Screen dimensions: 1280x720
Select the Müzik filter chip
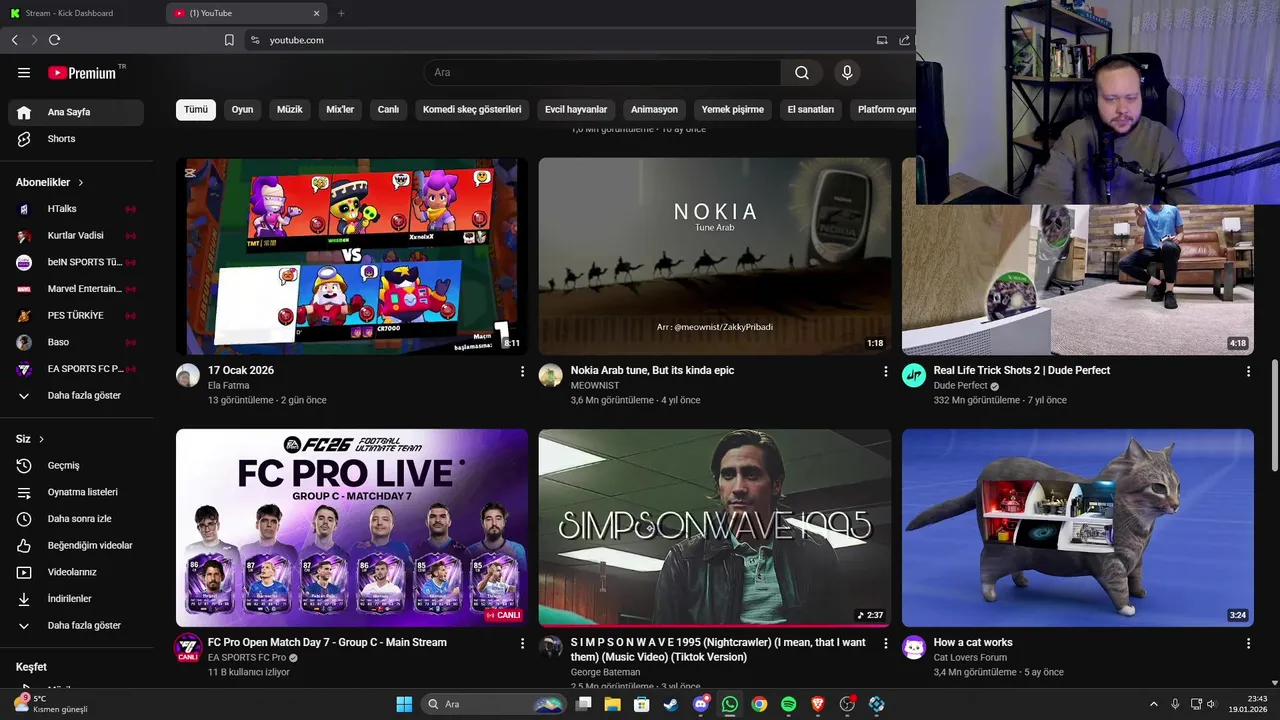[290, 110]
